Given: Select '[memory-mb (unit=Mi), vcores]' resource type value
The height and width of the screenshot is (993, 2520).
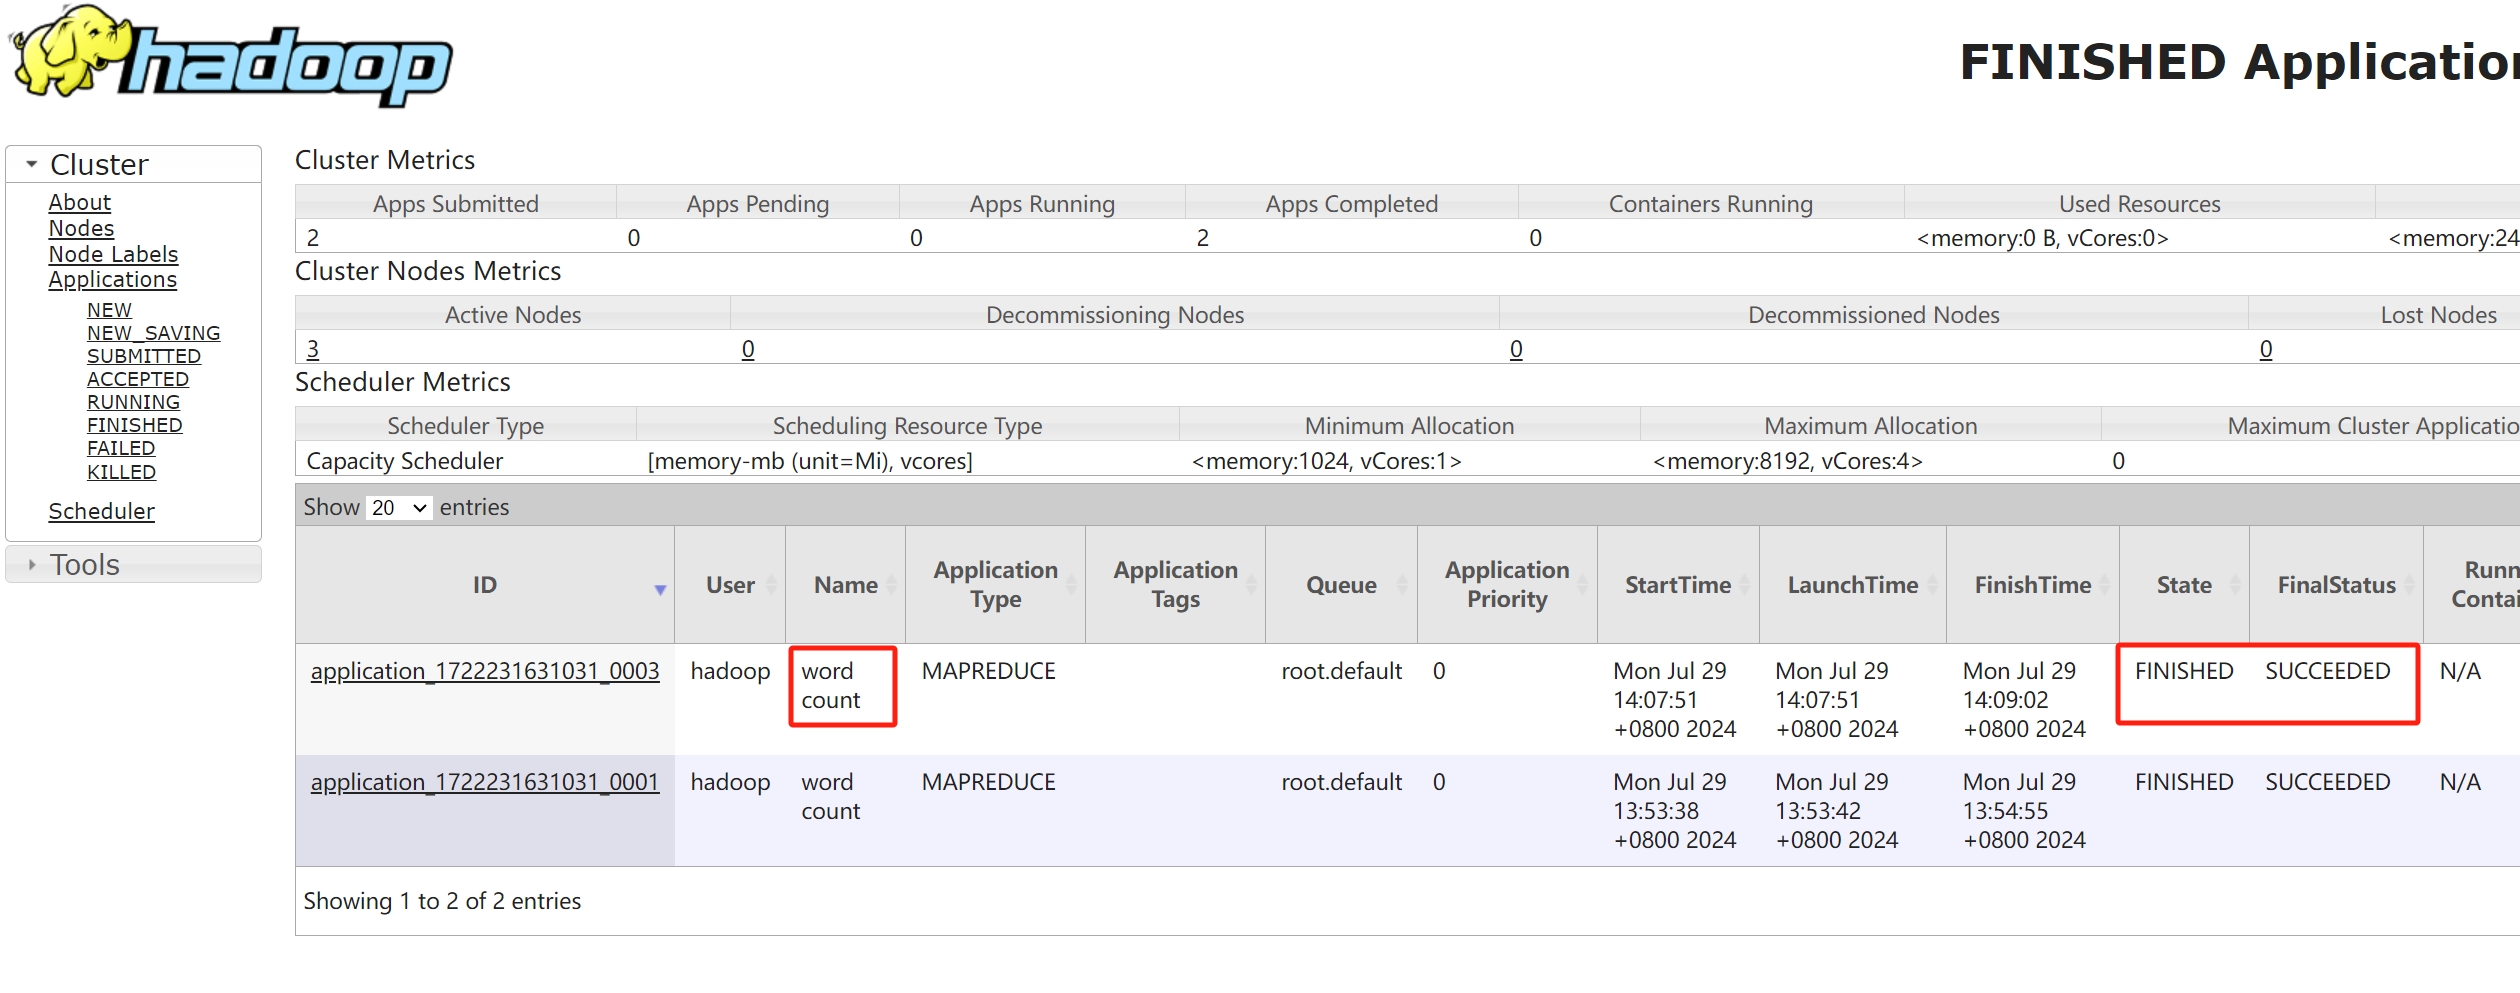Looking at the screenshot, I should pyautogui.click(x=810, y=461).
